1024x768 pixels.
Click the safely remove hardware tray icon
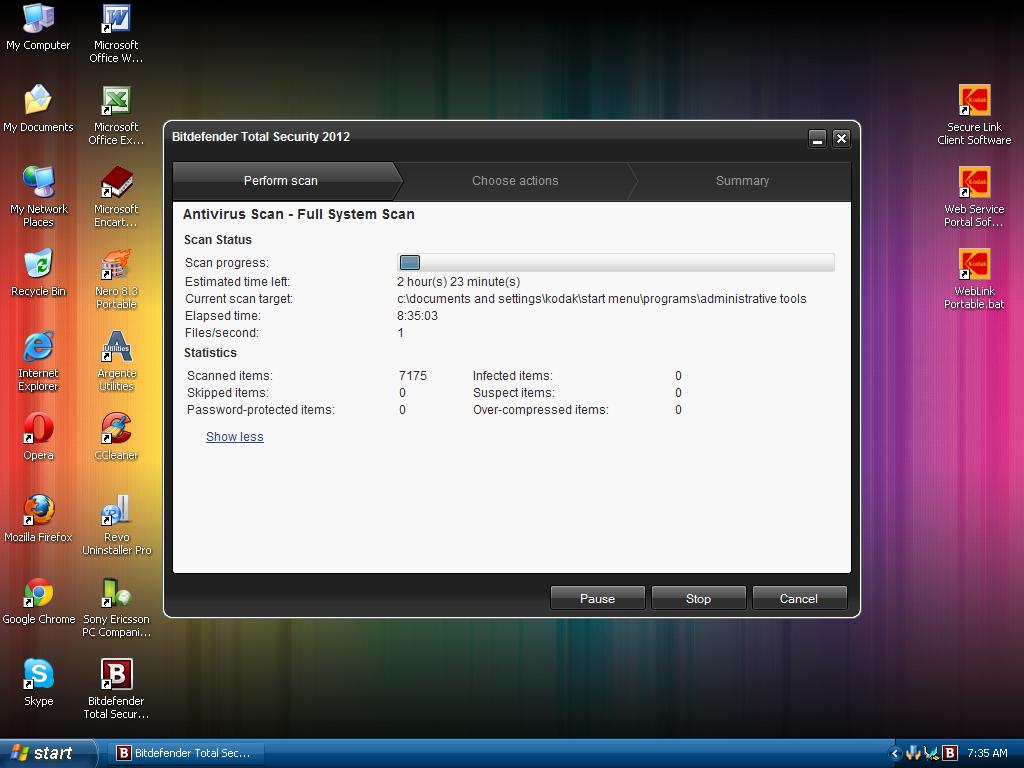click(x=913, y=754)
